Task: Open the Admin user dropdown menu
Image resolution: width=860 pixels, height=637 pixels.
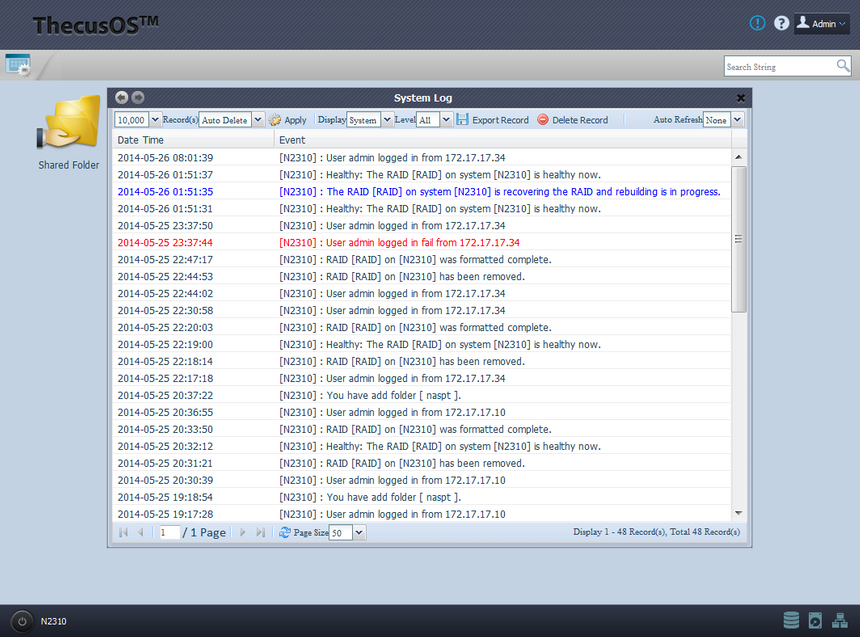Action: tap(822, 24)
